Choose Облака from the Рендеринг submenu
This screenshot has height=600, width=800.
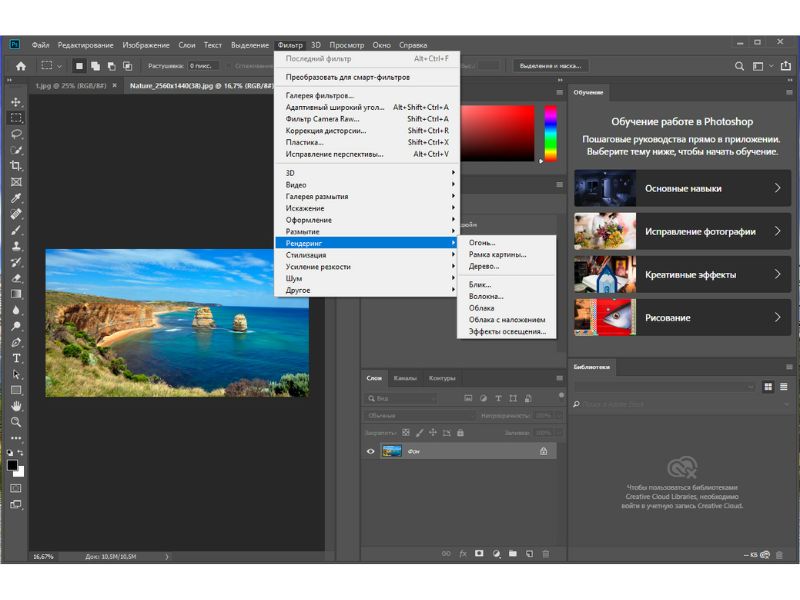point(482,308)
